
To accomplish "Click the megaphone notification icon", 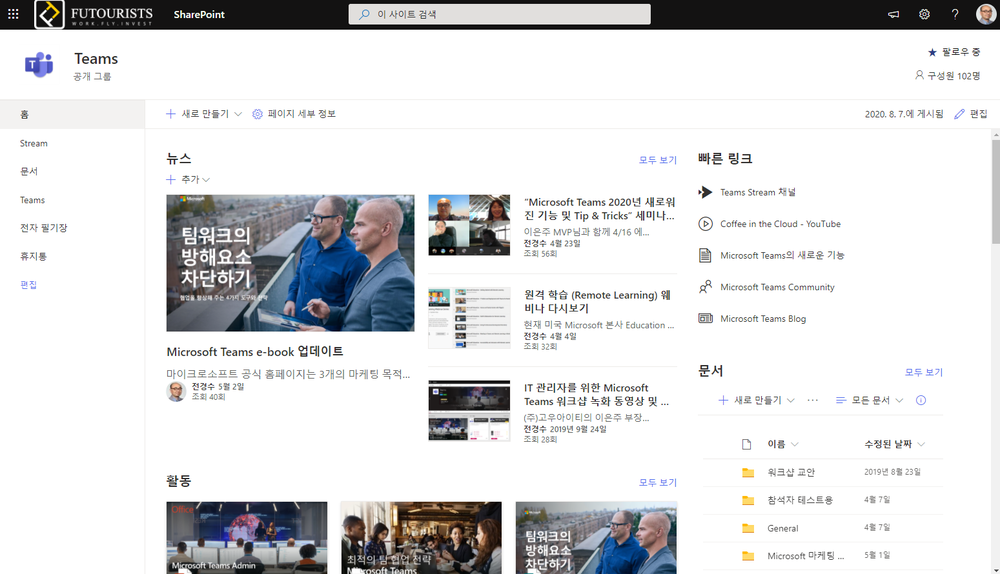I will point(893,14).
